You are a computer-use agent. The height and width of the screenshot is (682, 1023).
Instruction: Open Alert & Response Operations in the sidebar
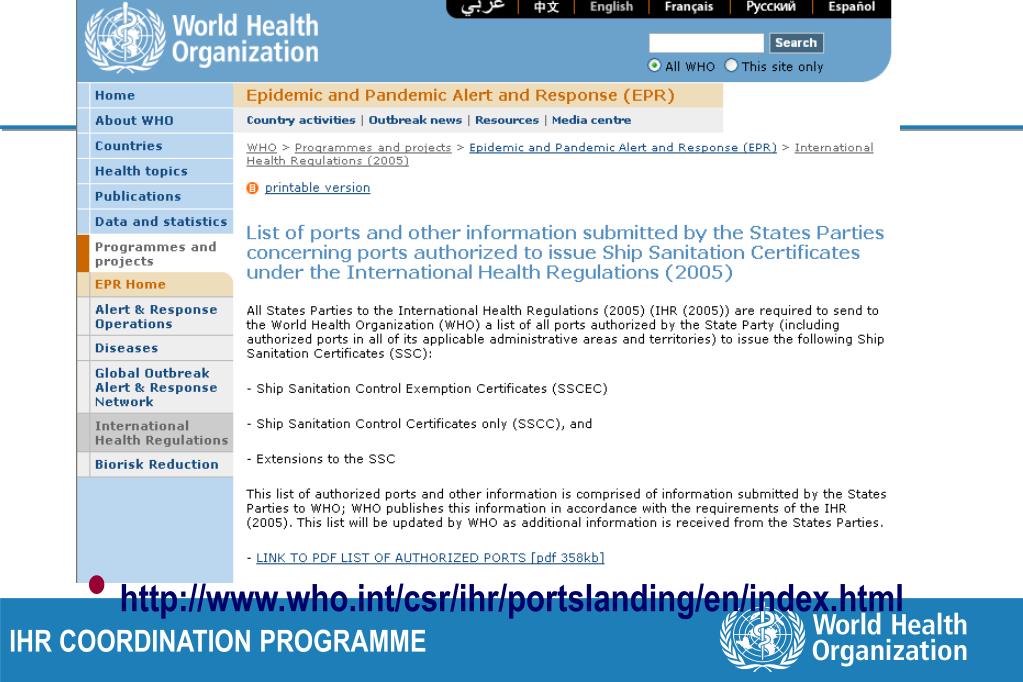pos(155,317)
